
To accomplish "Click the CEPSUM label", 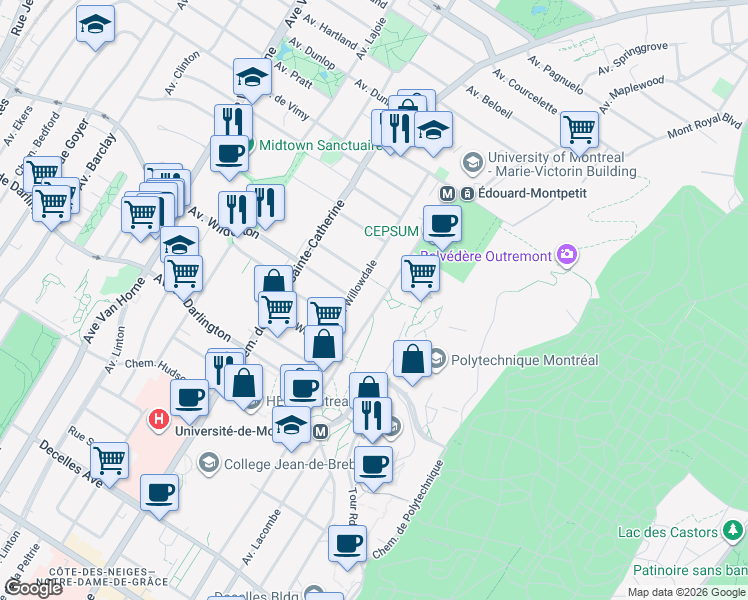I will (391, 231).
